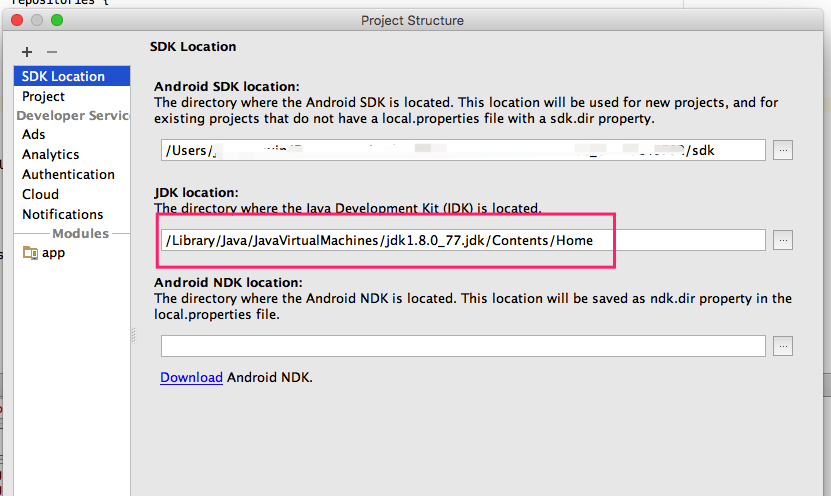The image size is (831, 496).
Task: Open Notifications developer service
Action: pos(72,215)
